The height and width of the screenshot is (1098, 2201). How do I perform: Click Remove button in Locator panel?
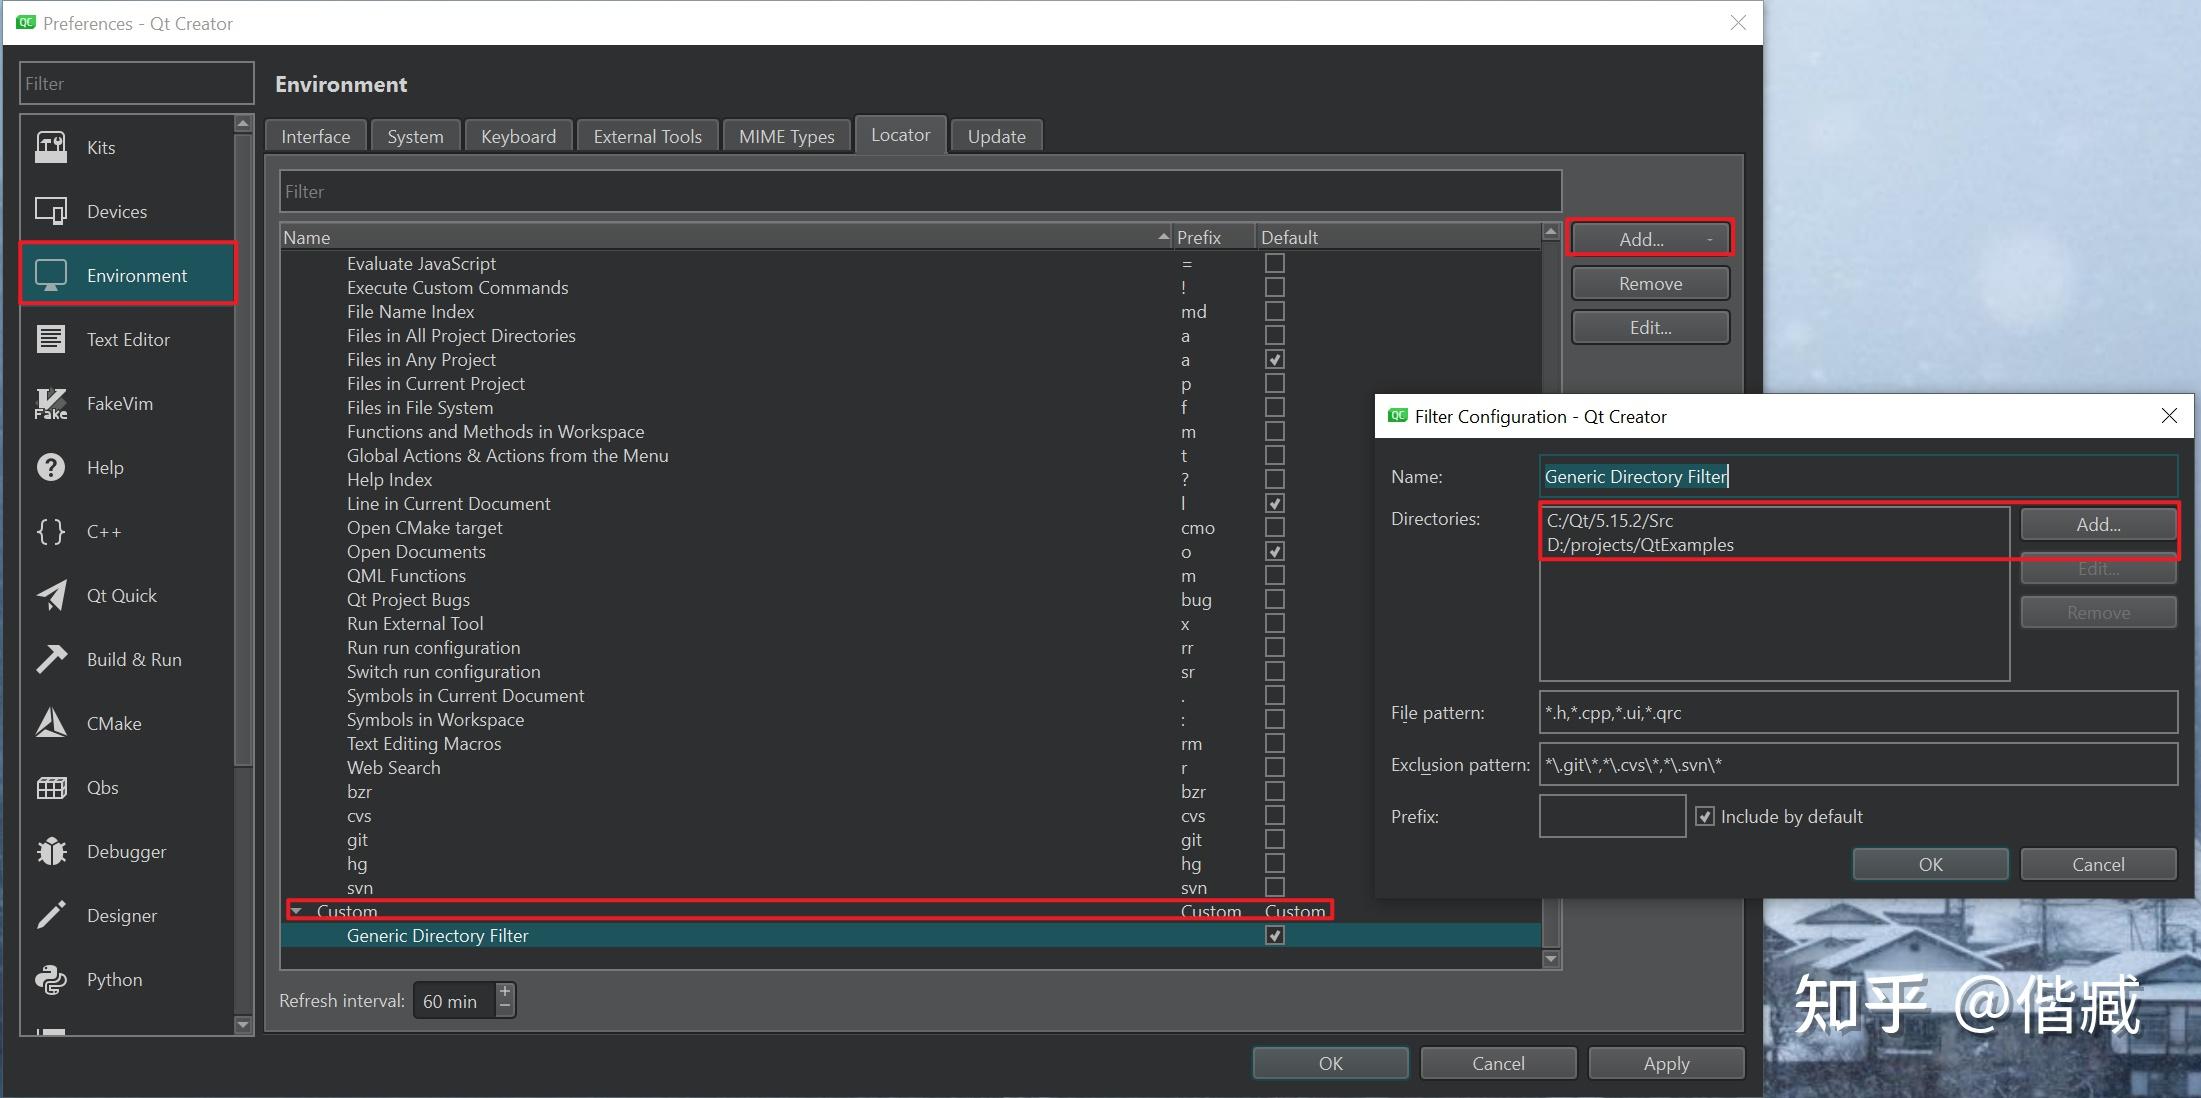pyautogui.click(x=1650, y=283)
